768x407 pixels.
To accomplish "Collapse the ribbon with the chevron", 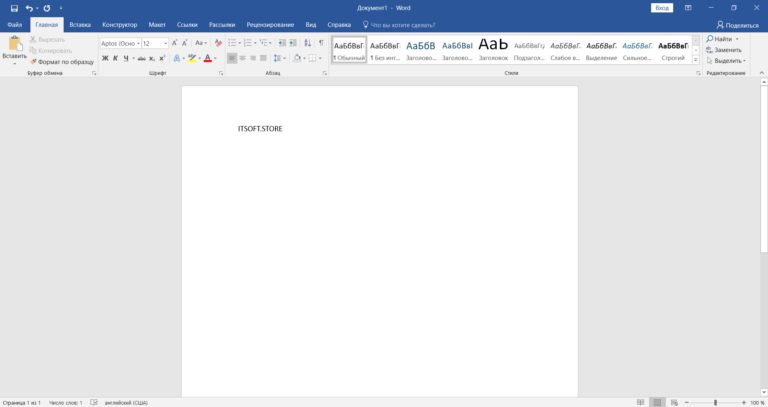I will pos(762,73).
